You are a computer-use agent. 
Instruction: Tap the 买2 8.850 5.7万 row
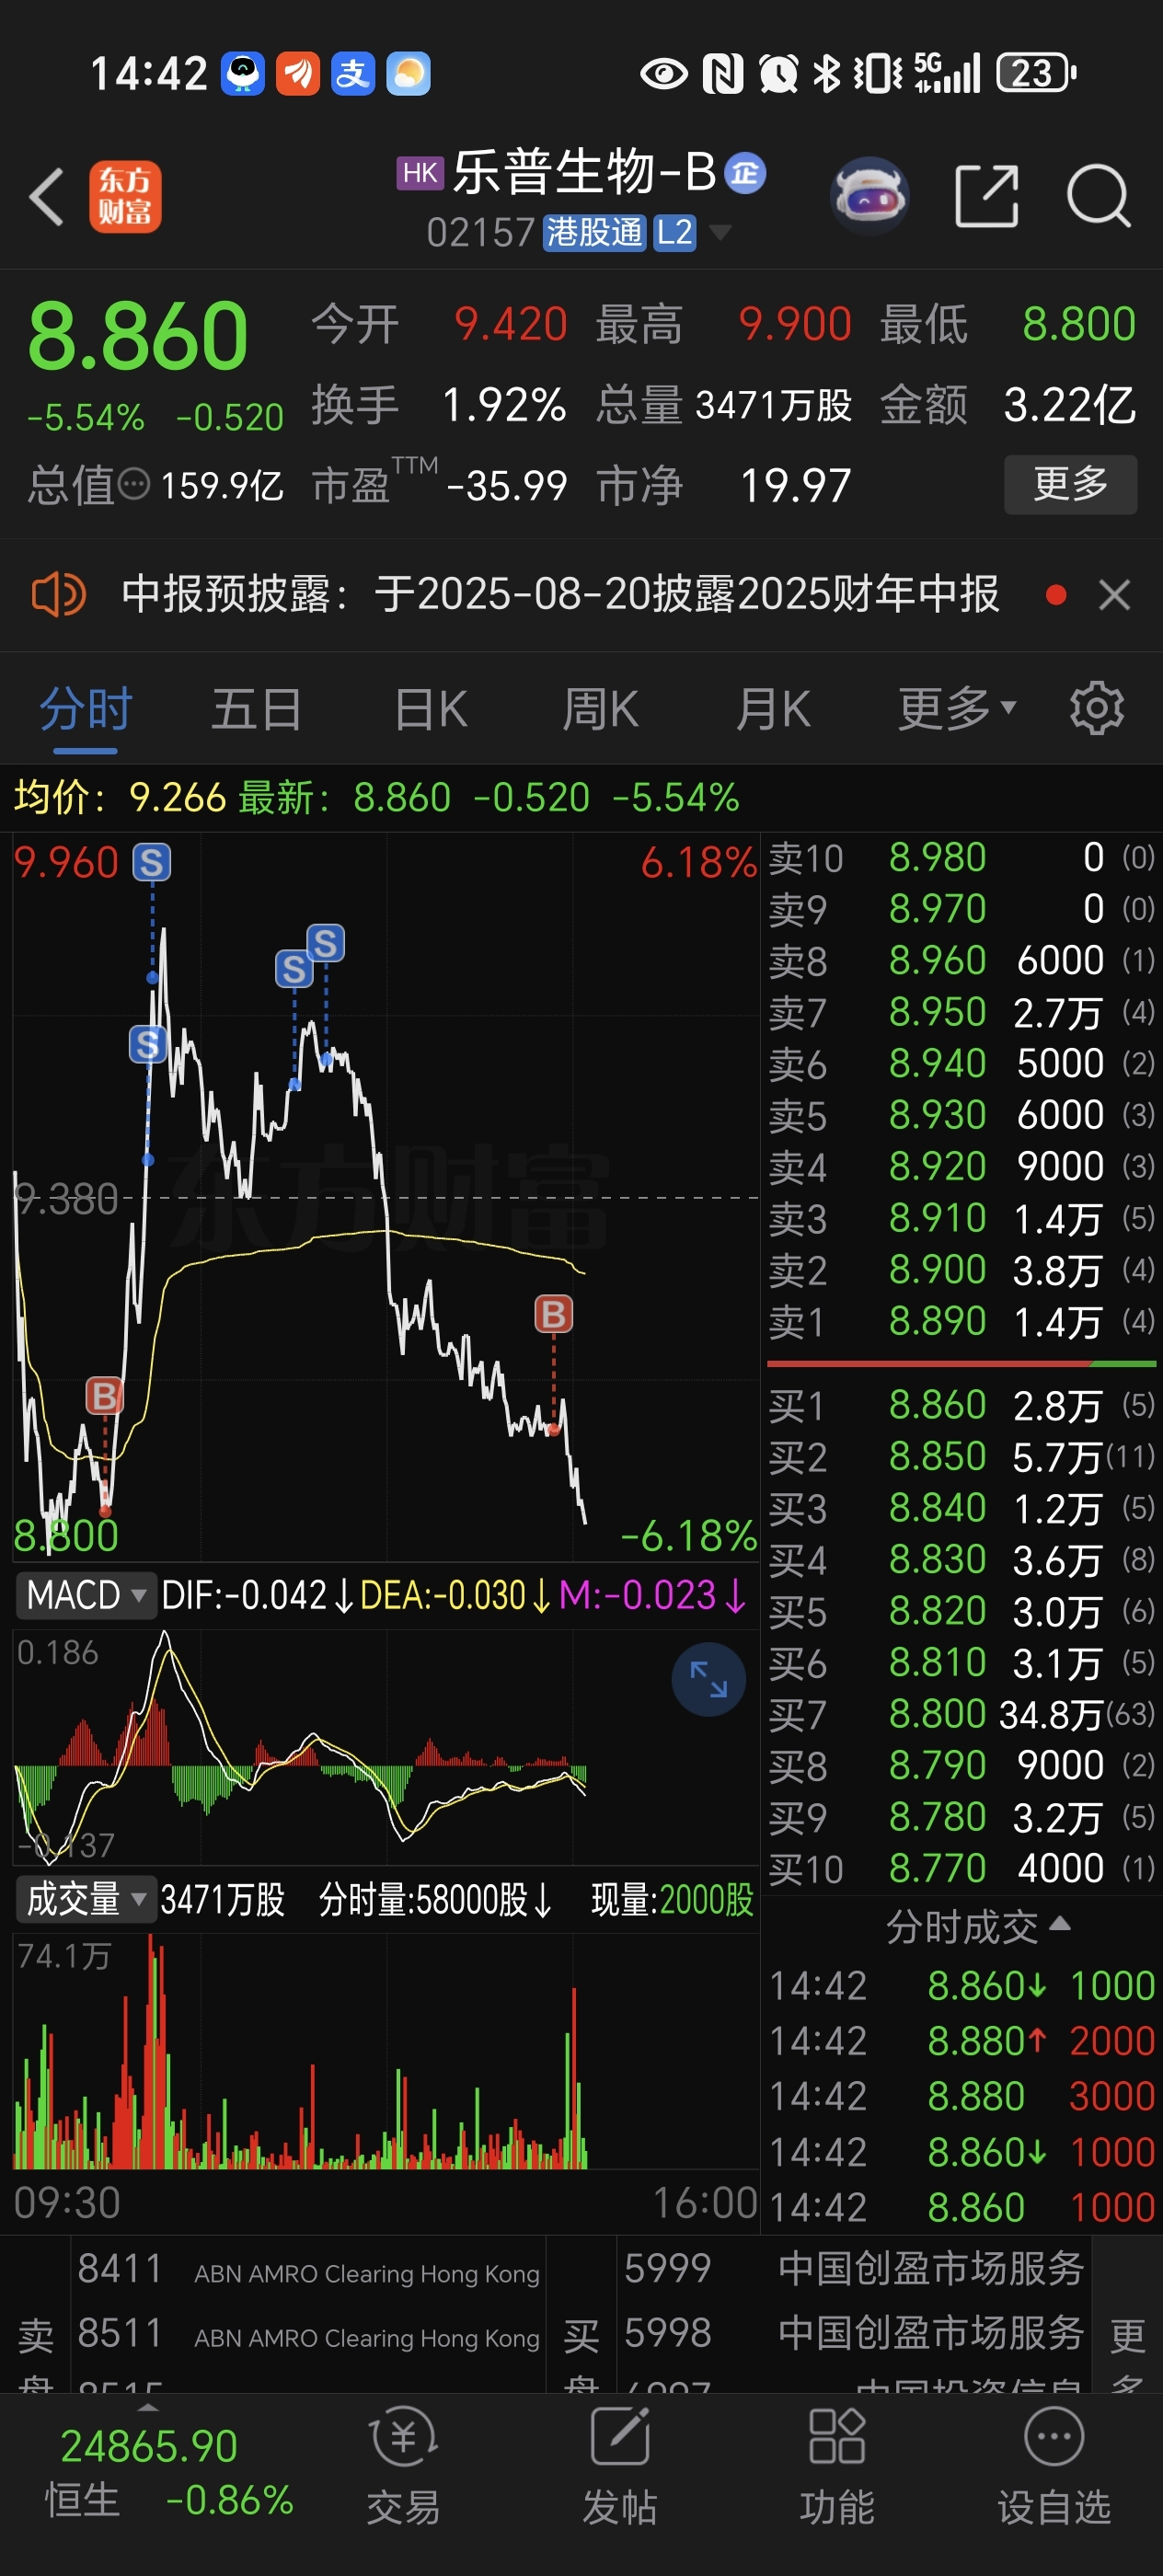pyautogui.click(x=961, y=1457)
